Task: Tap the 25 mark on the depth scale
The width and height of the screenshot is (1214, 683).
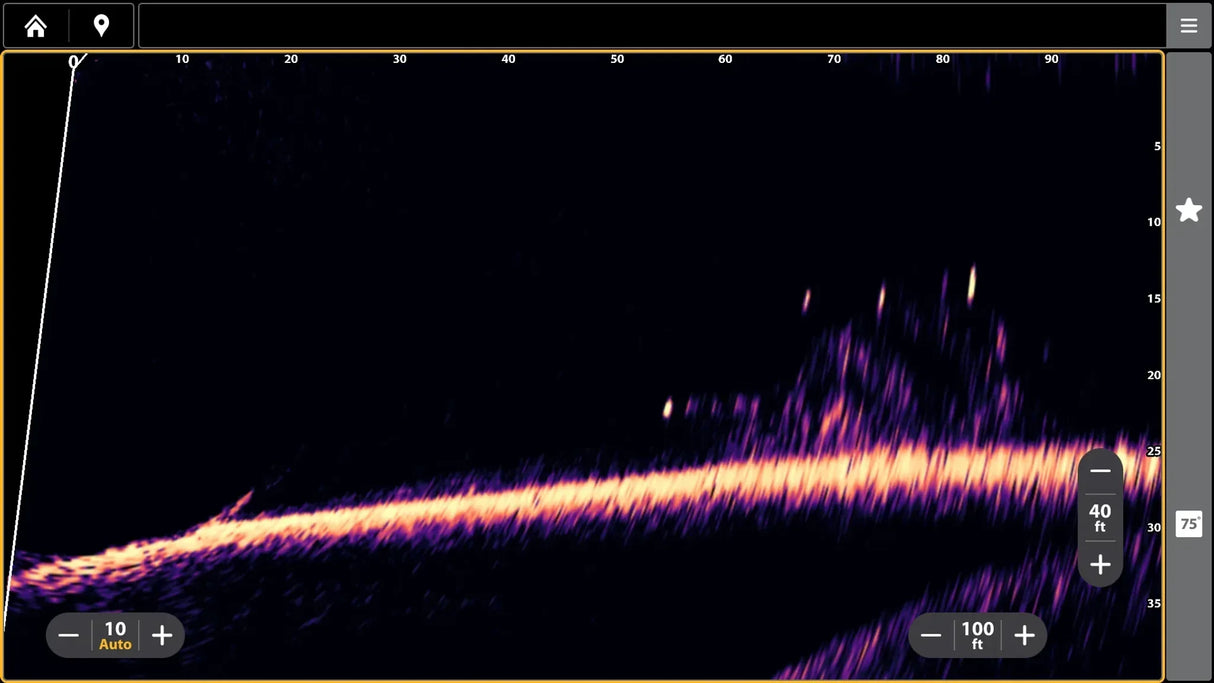Action: [1151, 450]
